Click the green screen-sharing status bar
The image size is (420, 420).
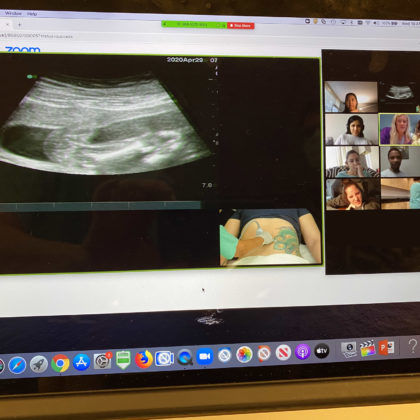[194, 24]
